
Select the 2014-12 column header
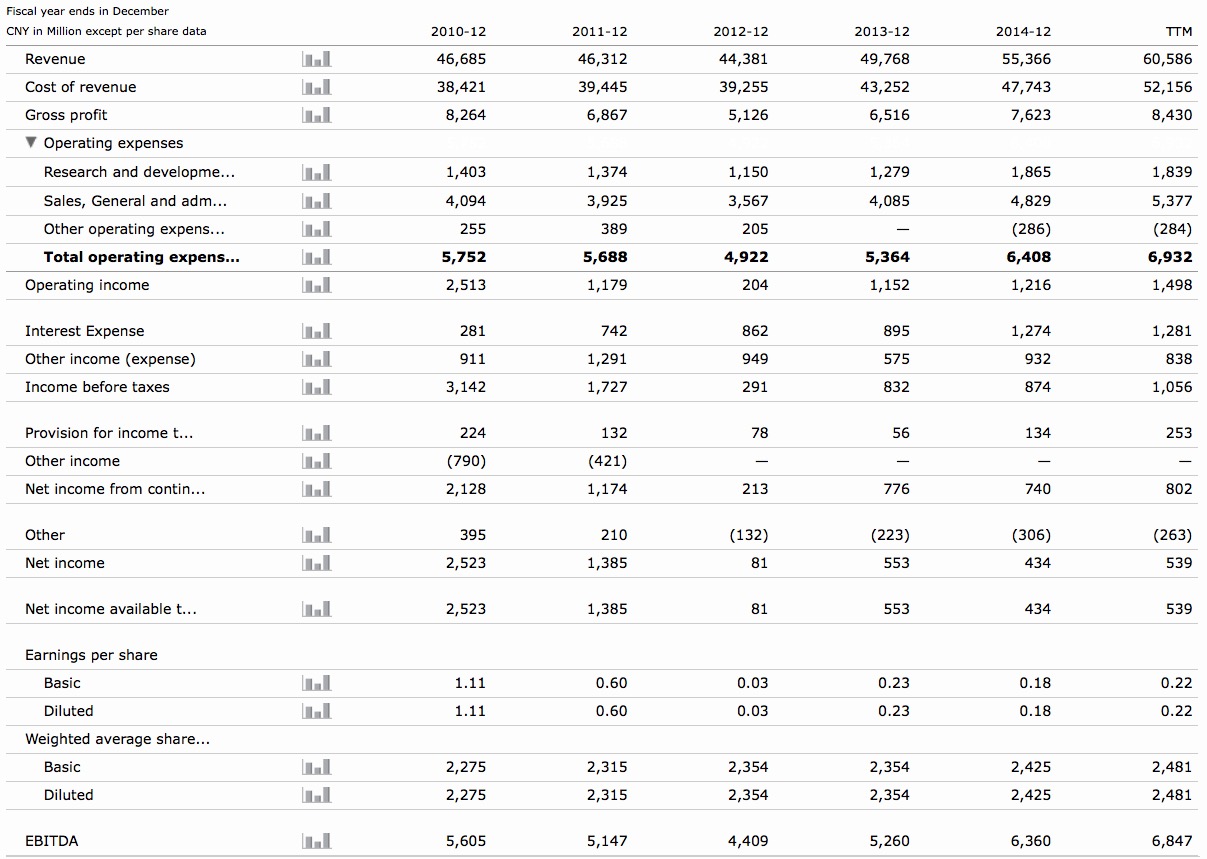[1023, 31]
